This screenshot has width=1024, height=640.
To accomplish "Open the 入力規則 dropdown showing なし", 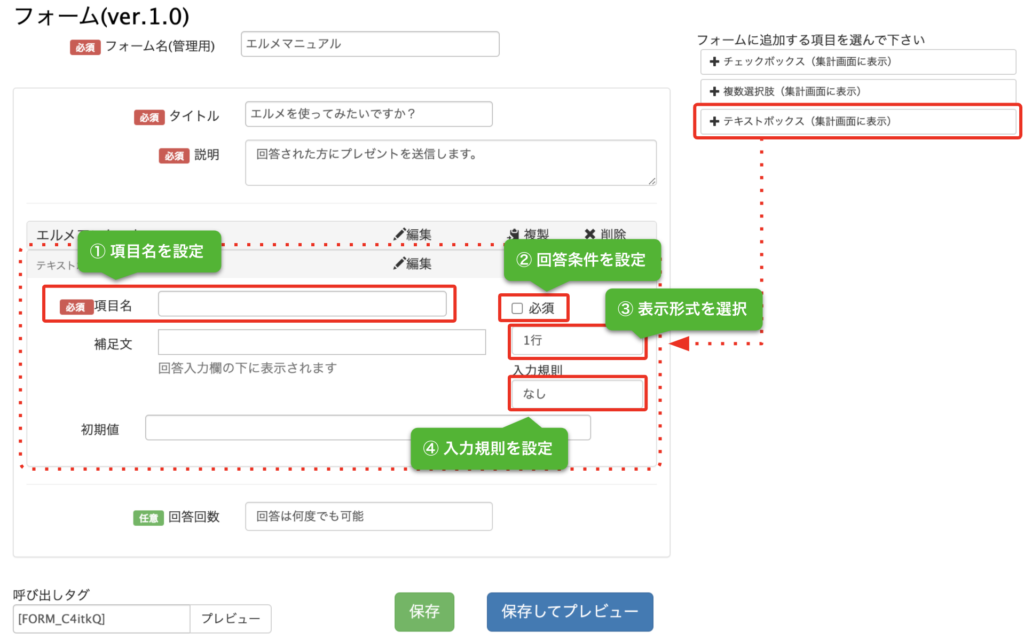I will (577, 394).
